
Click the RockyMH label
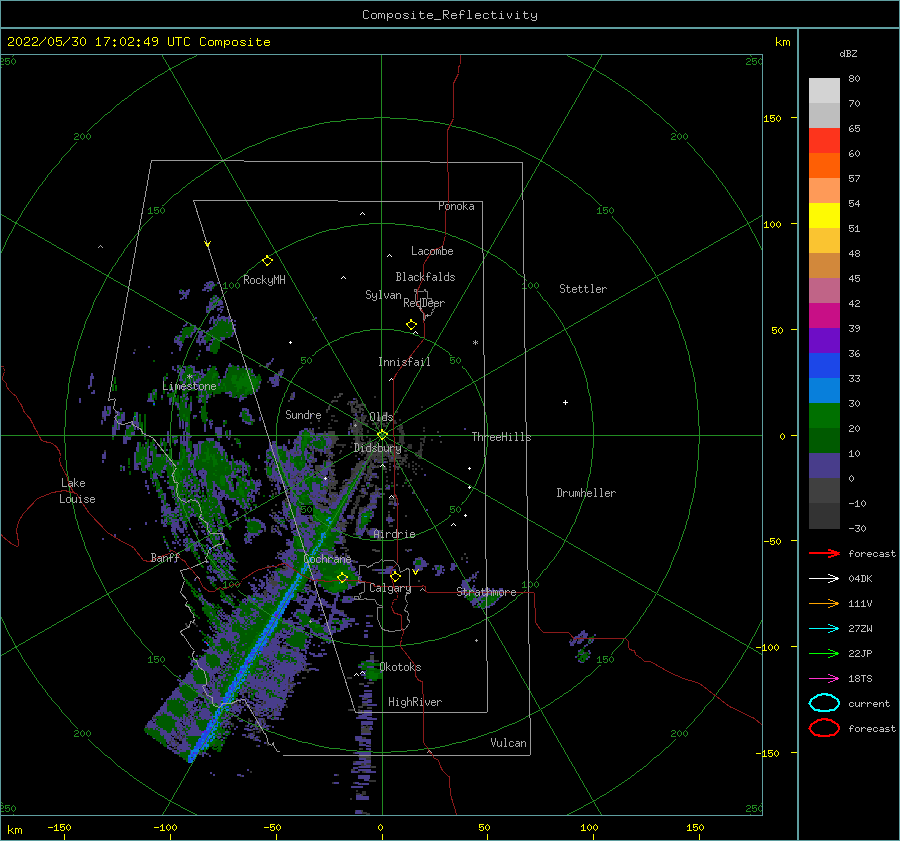[x=264, y=280]
